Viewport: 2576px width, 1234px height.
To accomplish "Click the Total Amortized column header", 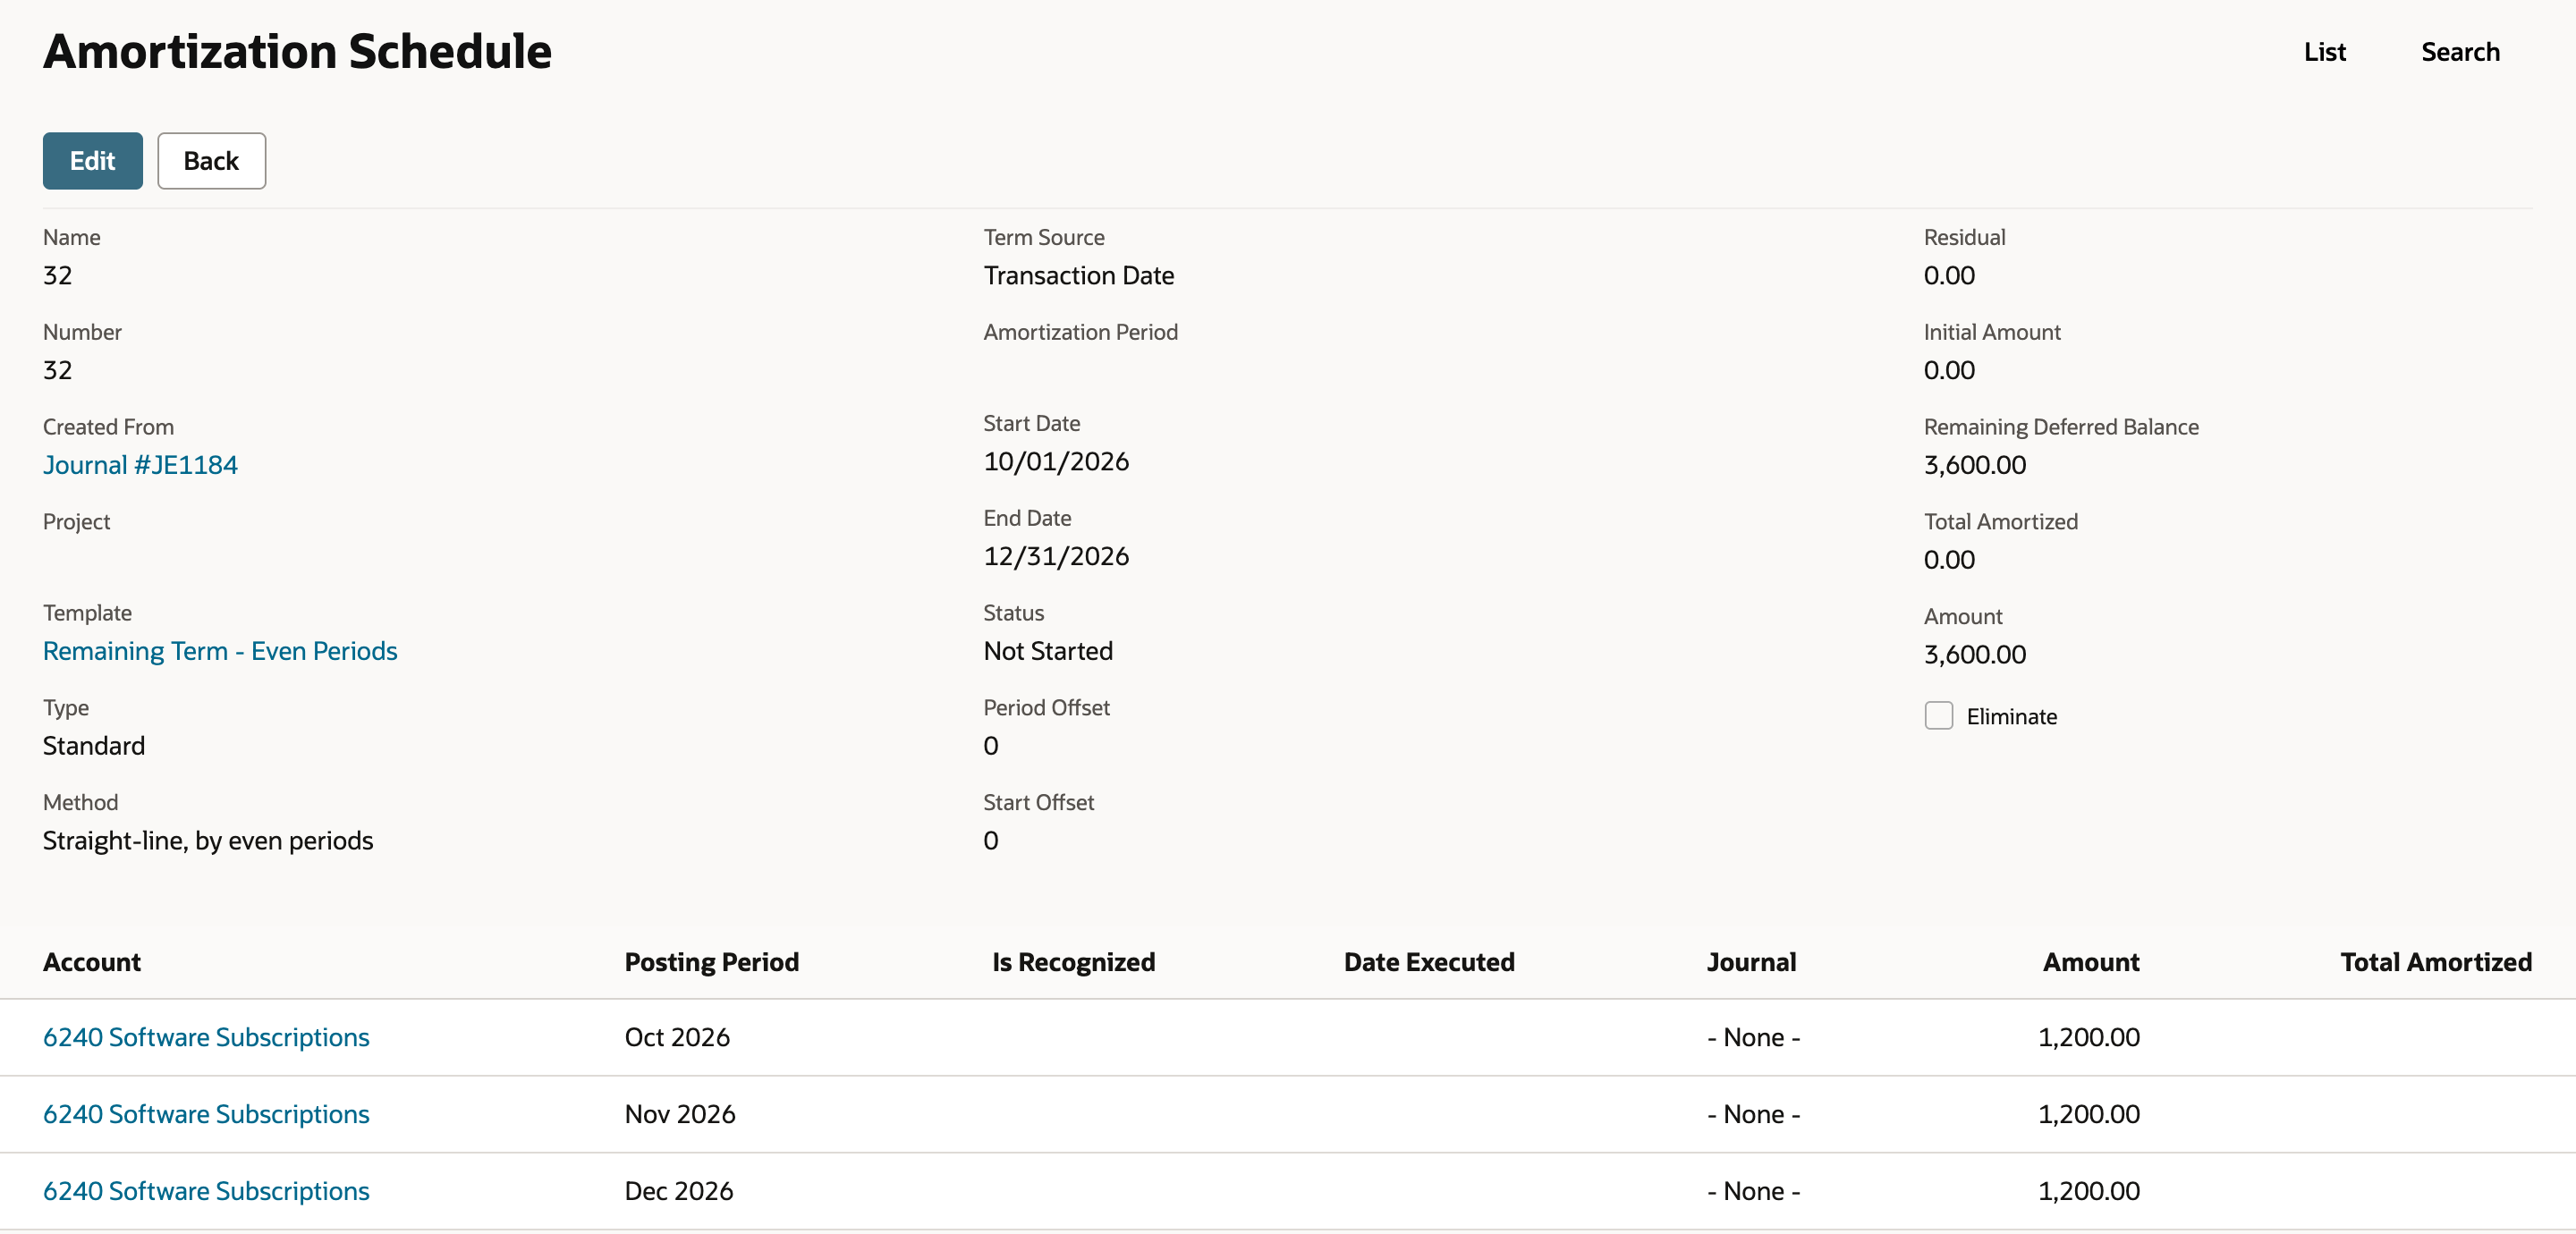I will [2436, 962].
